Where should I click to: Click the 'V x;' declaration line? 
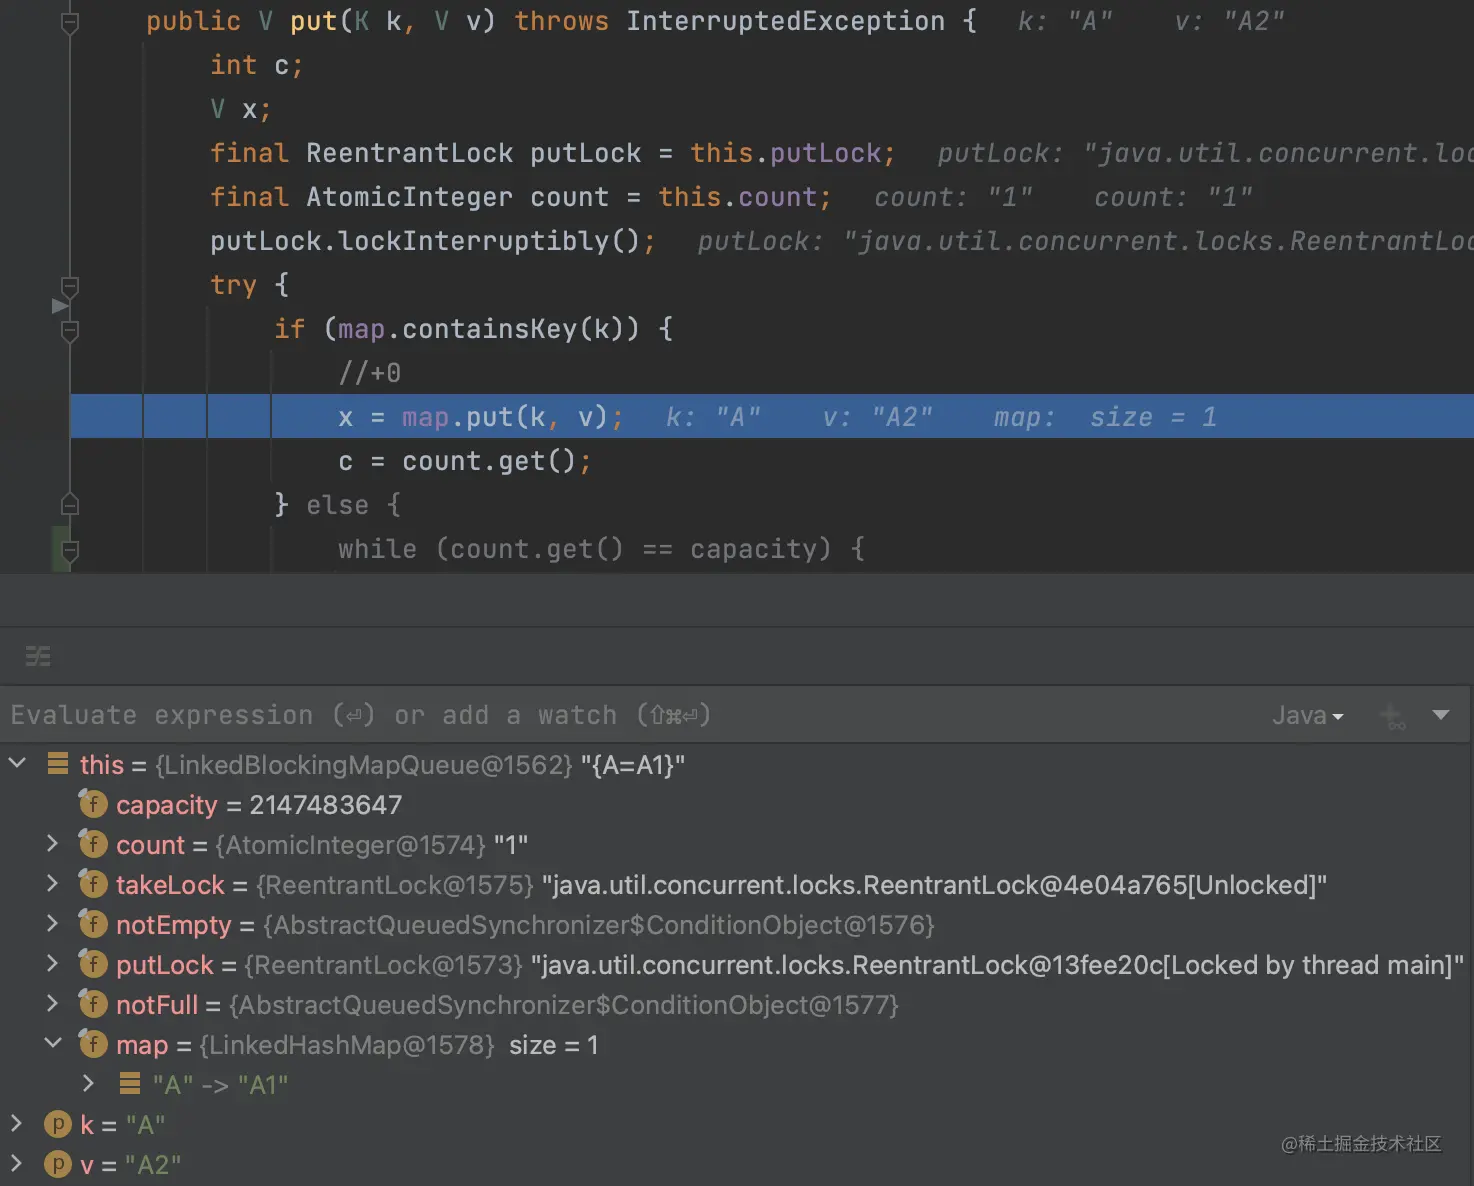click(240, 109)
